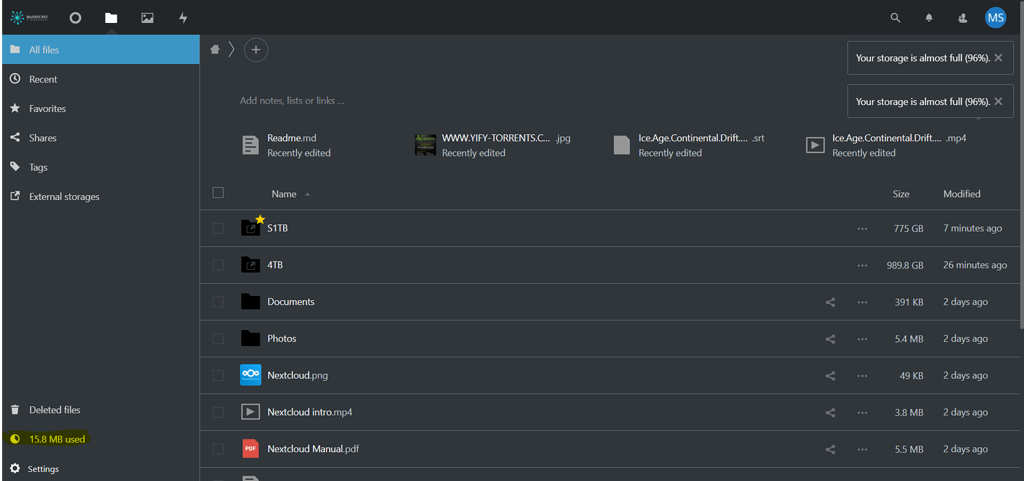The width and height of the screenshot is (1024, 481).
Task: Click the share icon for Documents folder
Action: point(830,302)
